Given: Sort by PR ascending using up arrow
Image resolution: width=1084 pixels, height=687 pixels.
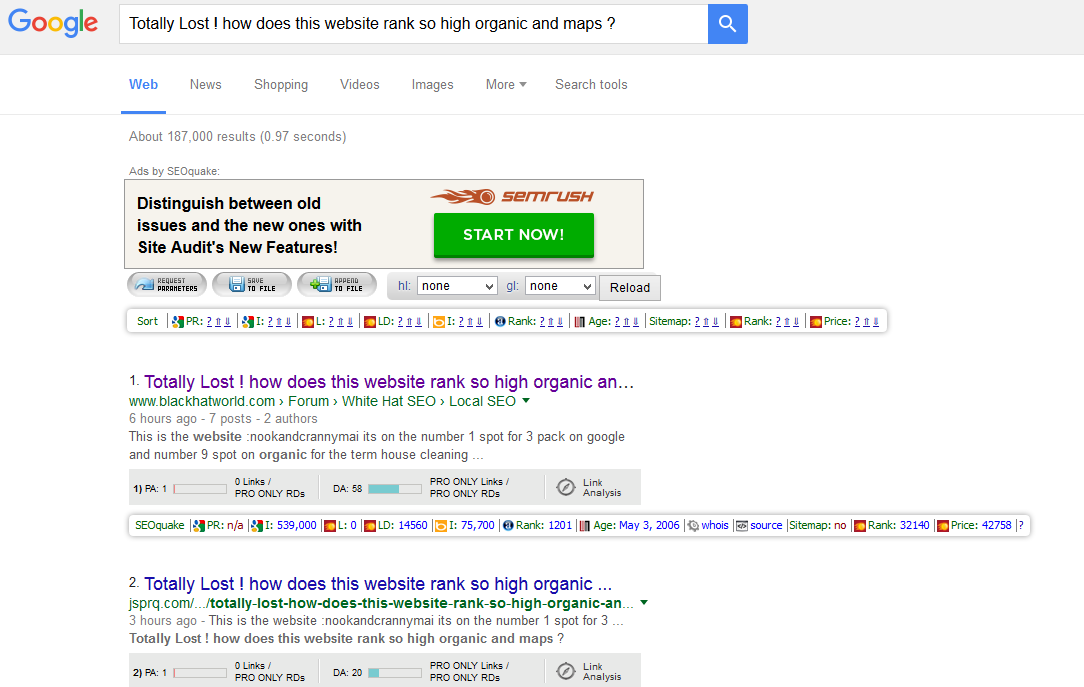Looking at the screenshot, I should [218, 321].
